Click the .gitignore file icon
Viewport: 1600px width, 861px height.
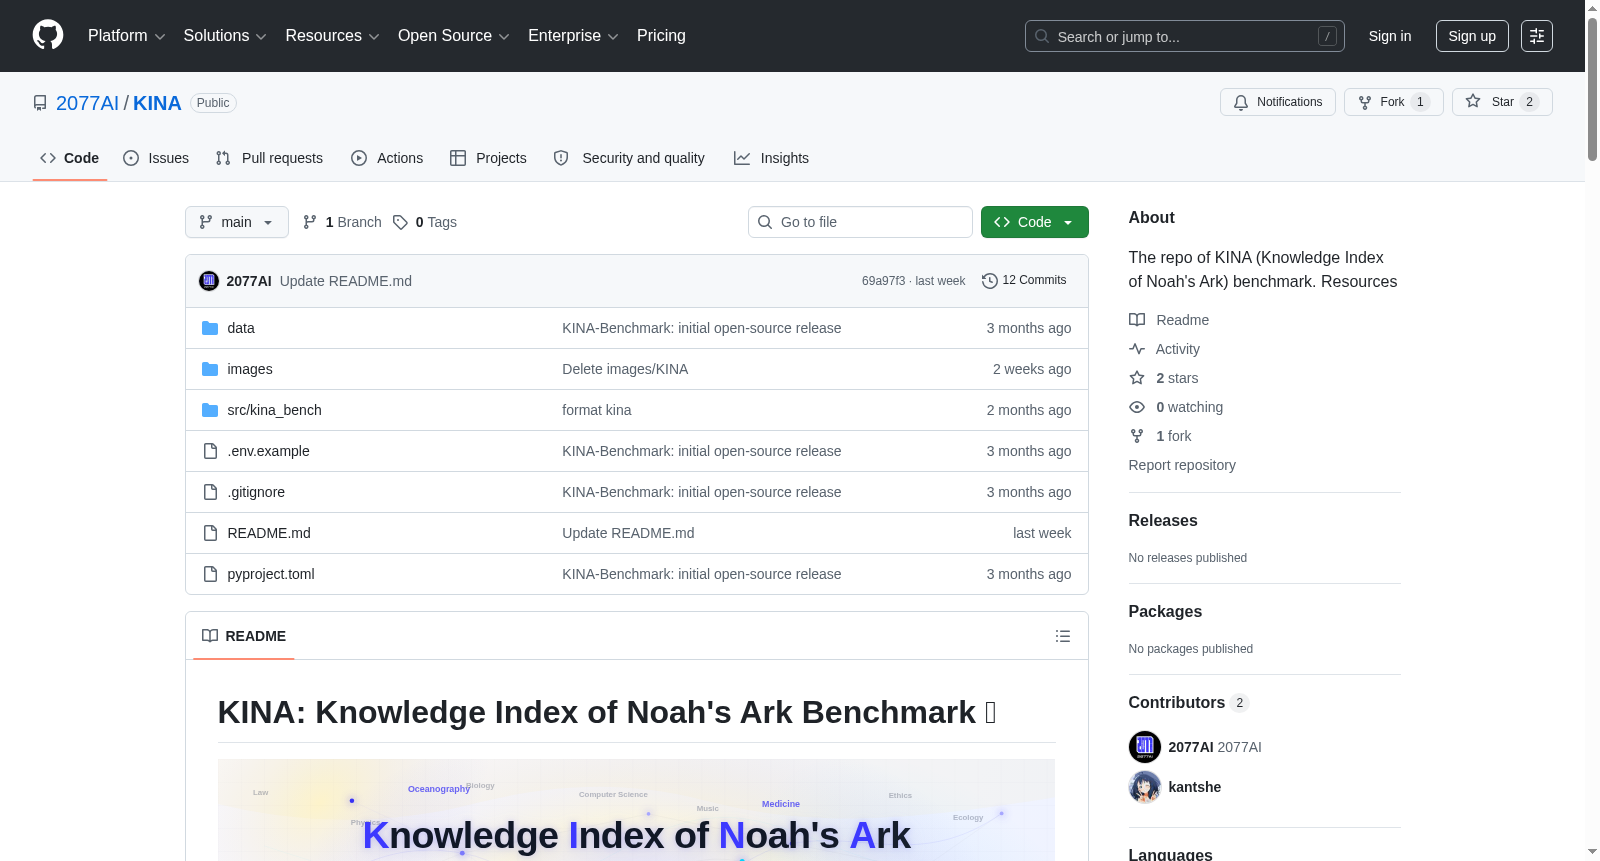click(210, 492)
